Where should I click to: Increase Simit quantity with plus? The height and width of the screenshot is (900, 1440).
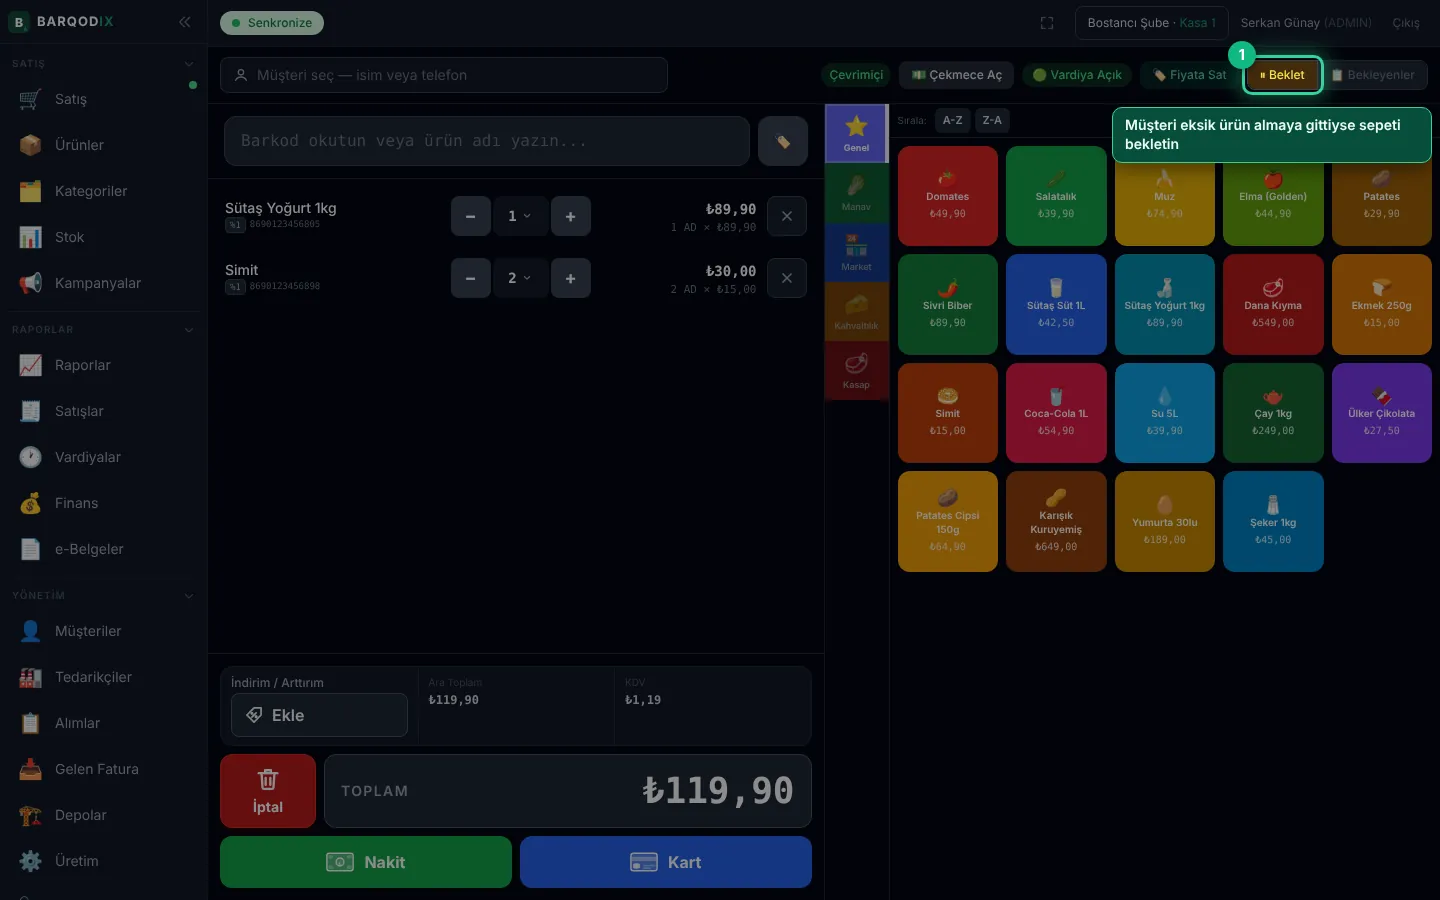pyautogui.click(x=570, y=278)
